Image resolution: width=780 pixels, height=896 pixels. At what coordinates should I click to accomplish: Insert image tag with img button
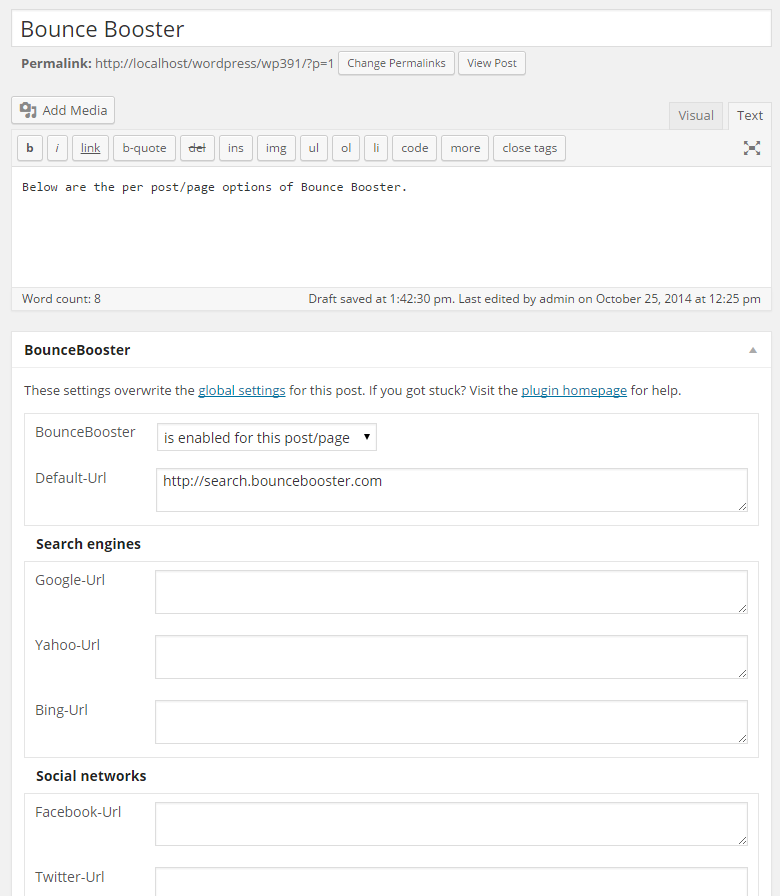click(276, 148)
